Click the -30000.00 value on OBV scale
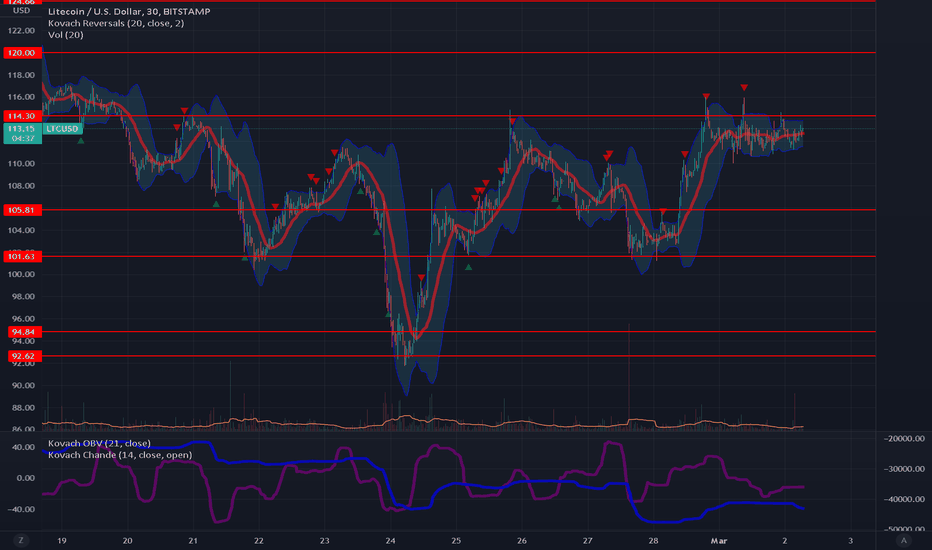The height and width of the screenshot is (550, 932). pyautogui.click(x=904, y=469)
